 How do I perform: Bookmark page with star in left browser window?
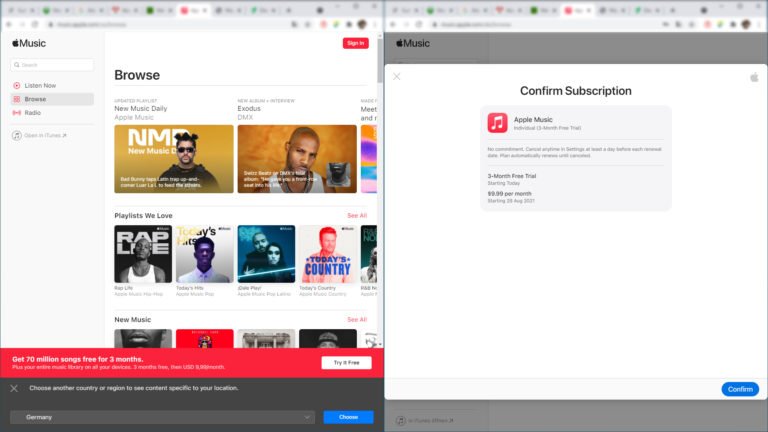pyautogui.click(x=308, y=24)
